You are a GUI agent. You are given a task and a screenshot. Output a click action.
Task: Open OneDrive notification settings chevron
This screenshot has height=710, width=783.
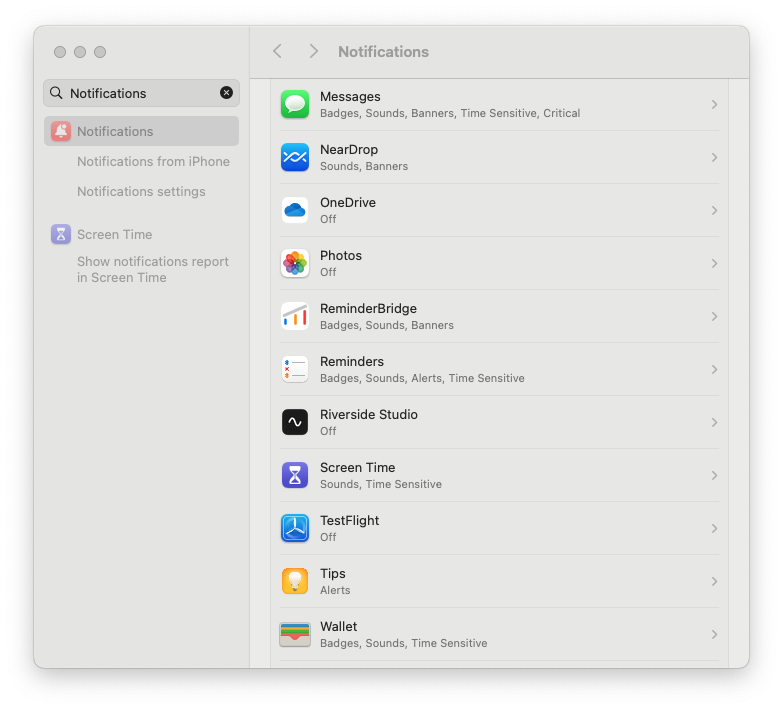pyautogui.click(x=715, y=210)
